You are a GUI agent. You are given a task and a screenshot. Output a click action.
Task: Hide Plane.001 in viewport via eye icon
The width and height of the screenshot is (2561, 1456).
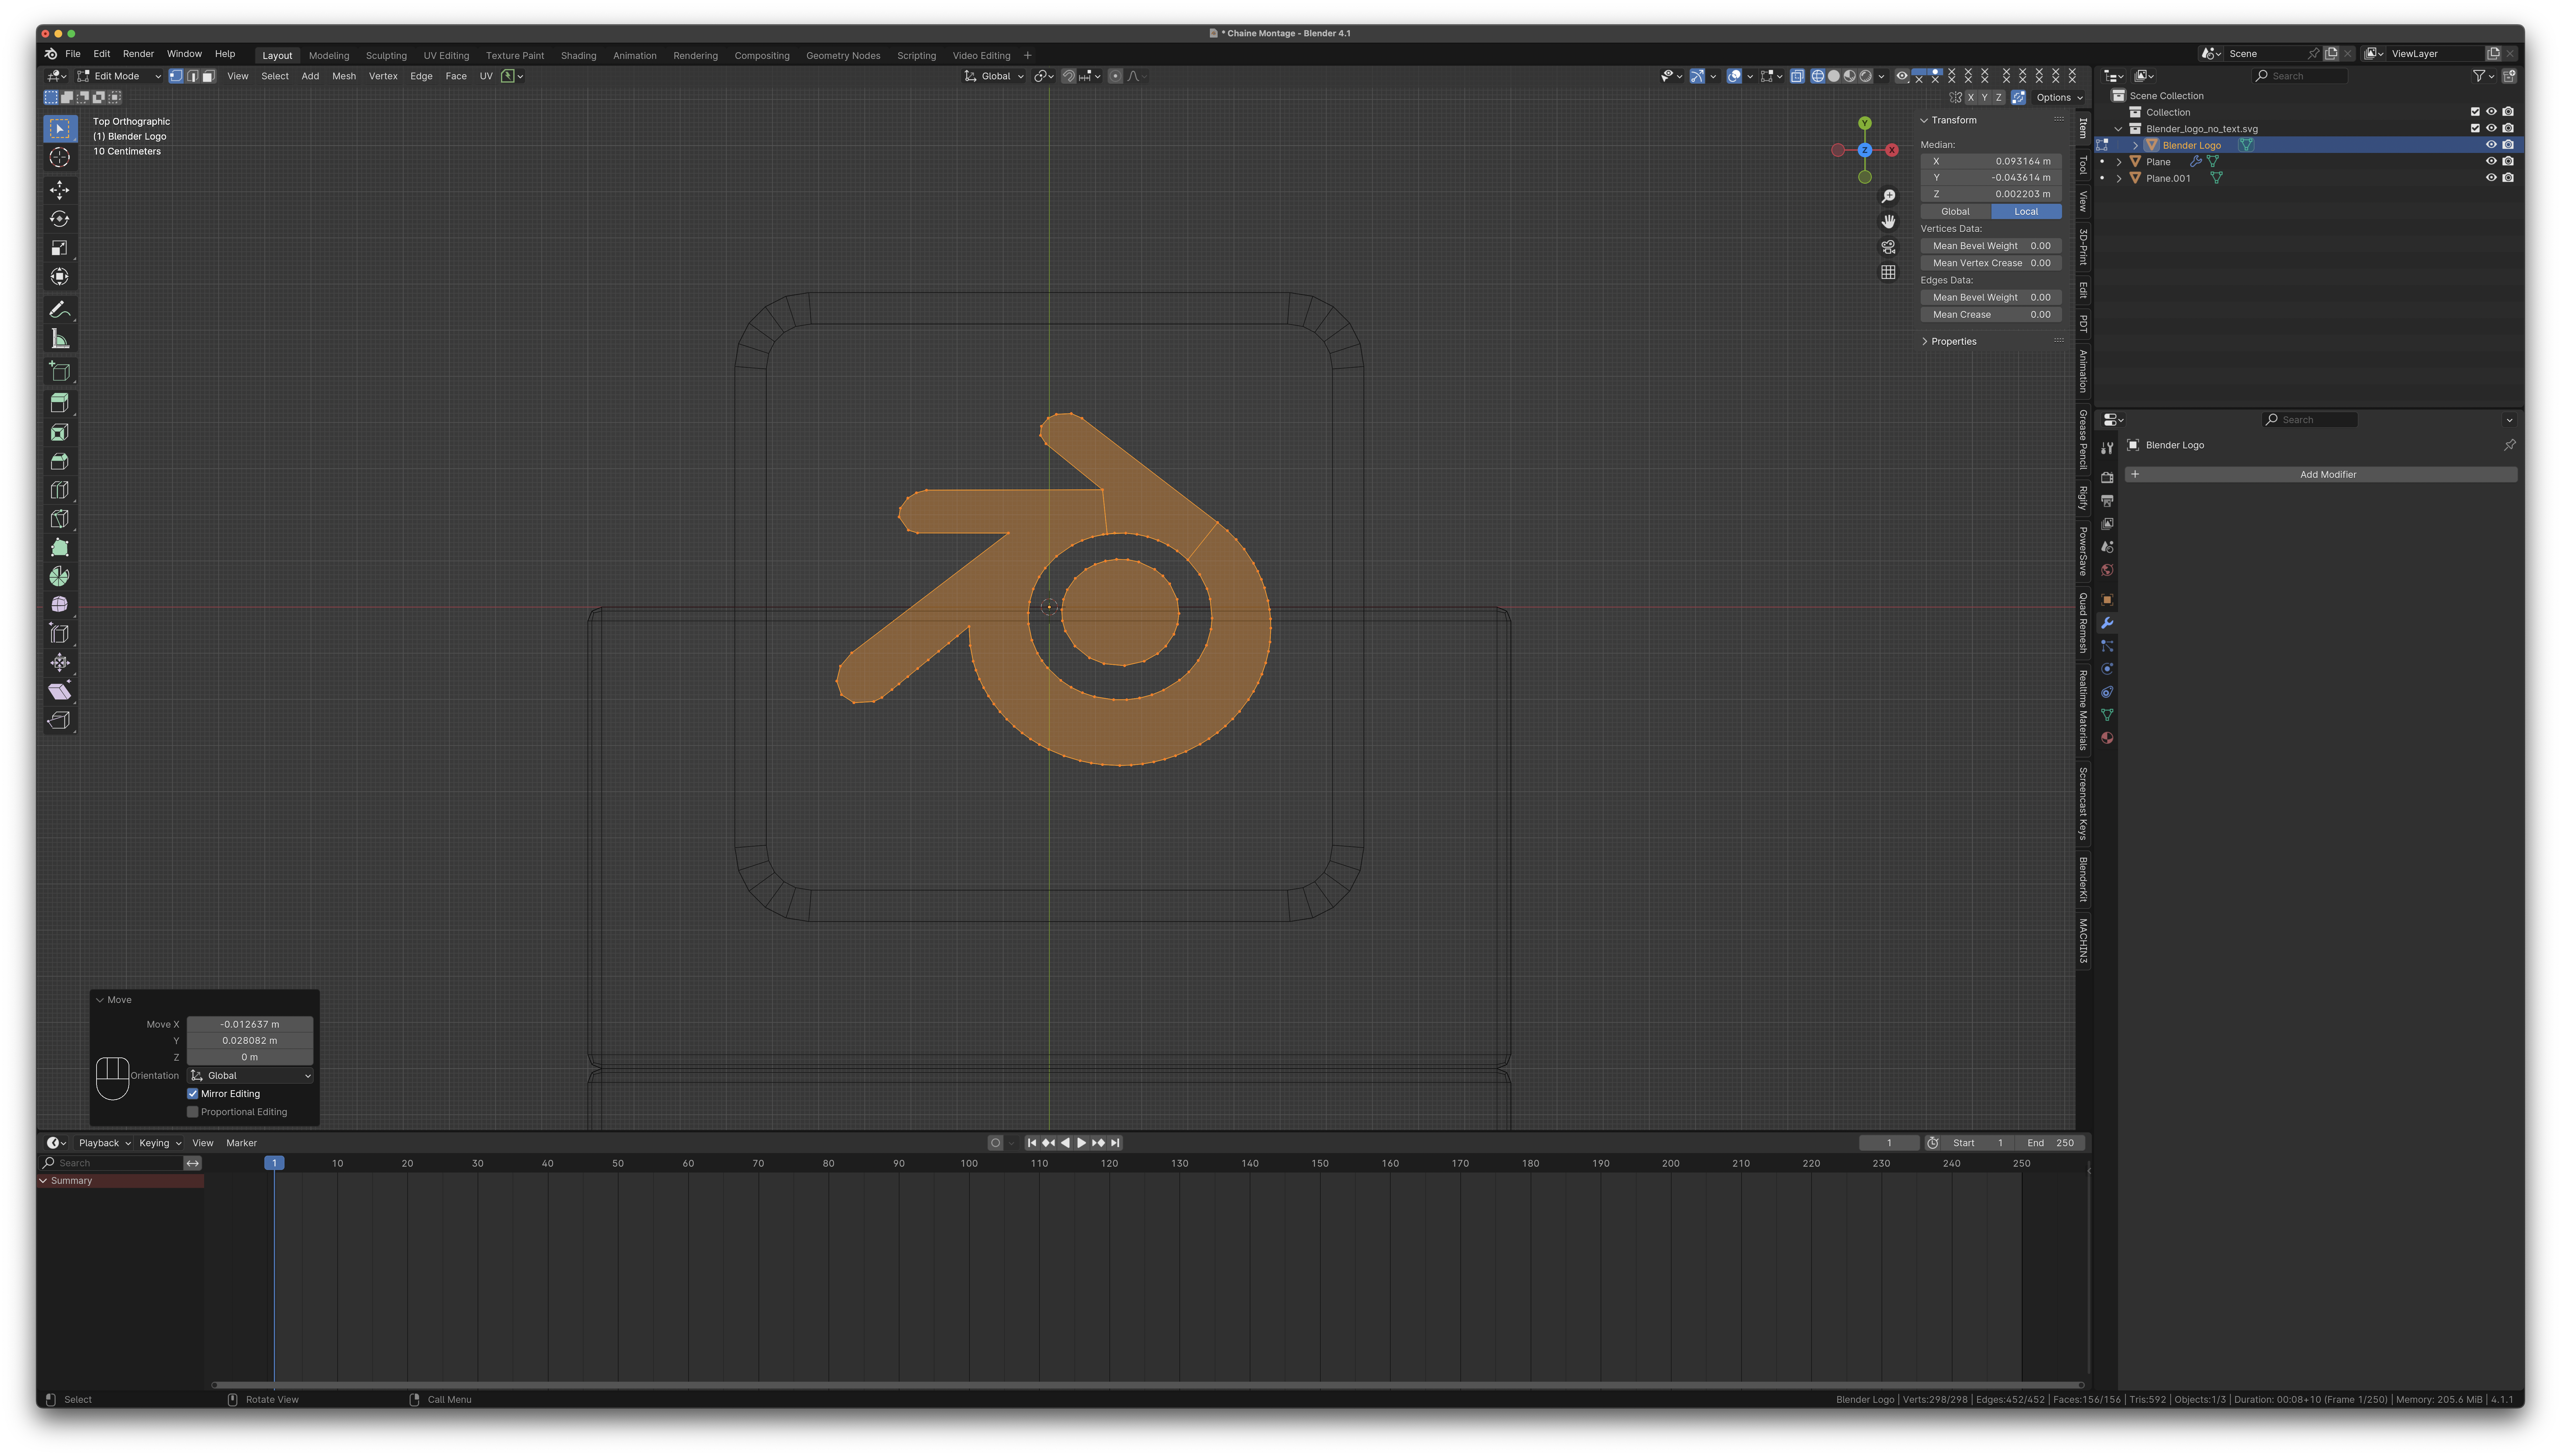point(2491,178)
